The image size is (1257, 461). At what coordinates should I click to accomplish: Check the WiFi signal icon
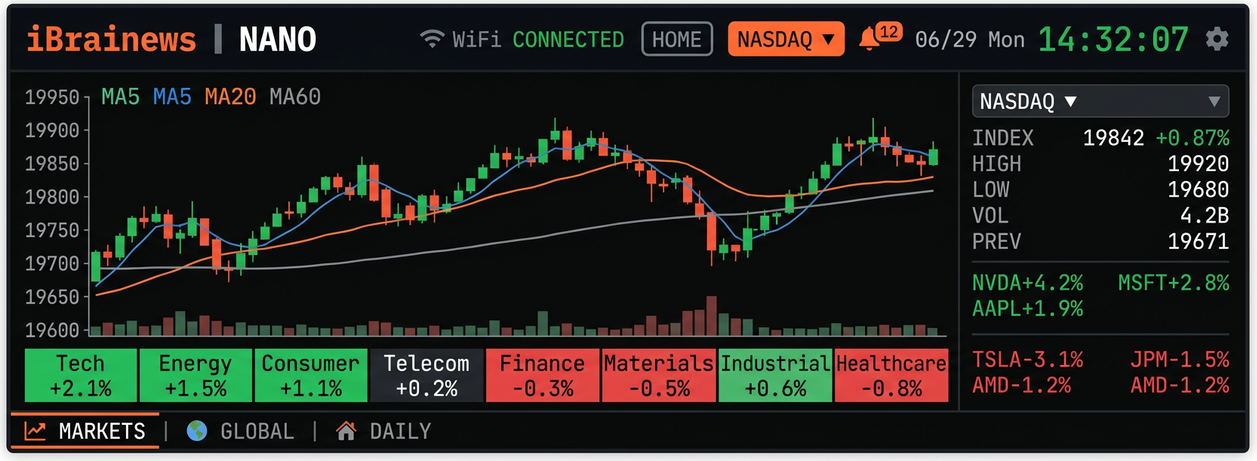(432, 40)
